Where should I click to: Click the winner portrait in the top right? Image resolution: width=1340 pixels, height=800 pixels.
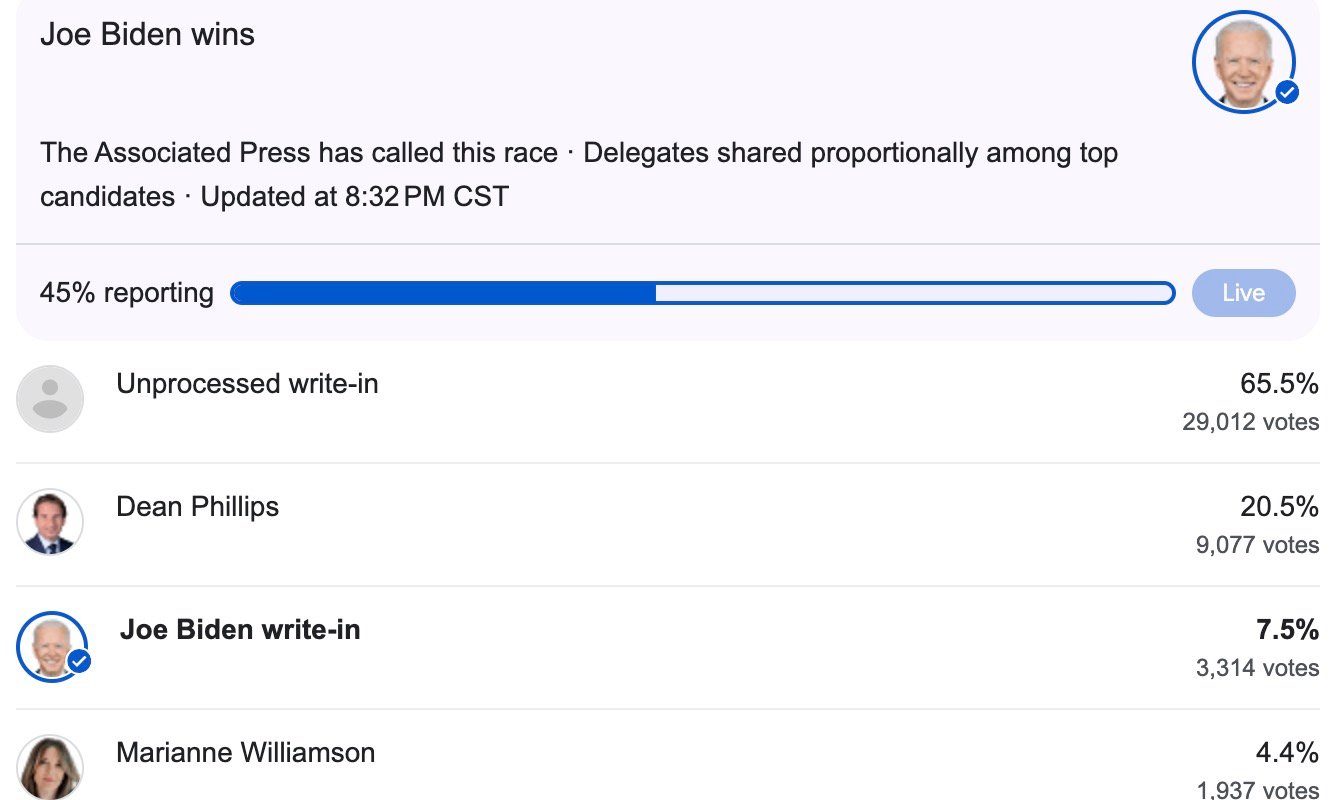(x=1243, y=62)
